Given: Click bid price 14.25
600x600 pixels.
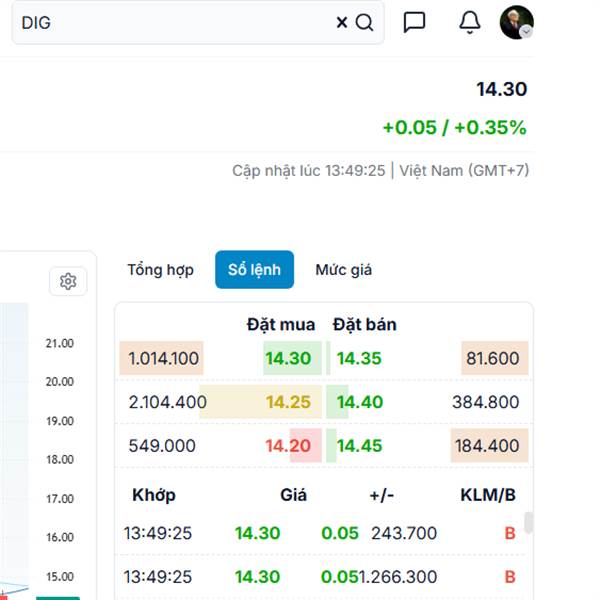Looking at the screenshot, I should (x=288, y=402).
